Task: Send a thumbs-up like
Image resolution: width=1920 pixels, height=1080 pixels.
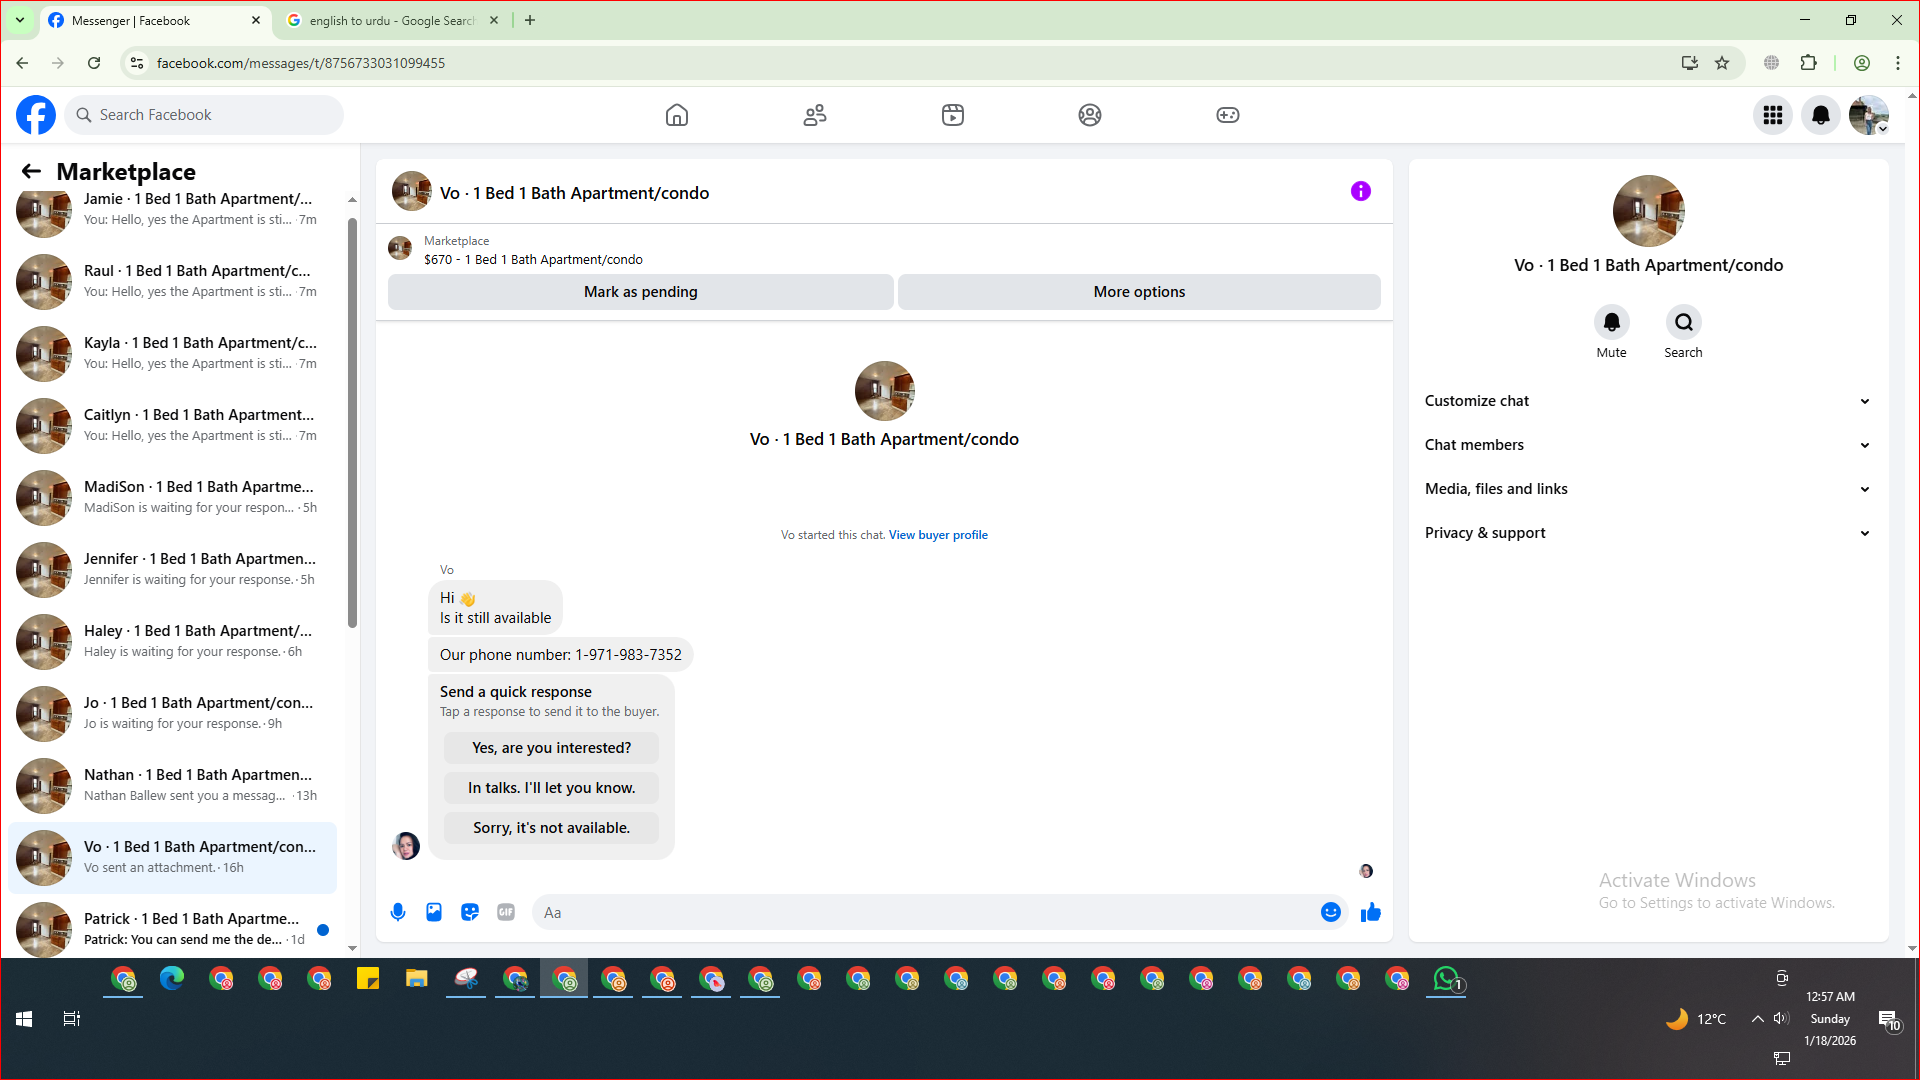Action: pyautogui.click(x=1371, y=912)
